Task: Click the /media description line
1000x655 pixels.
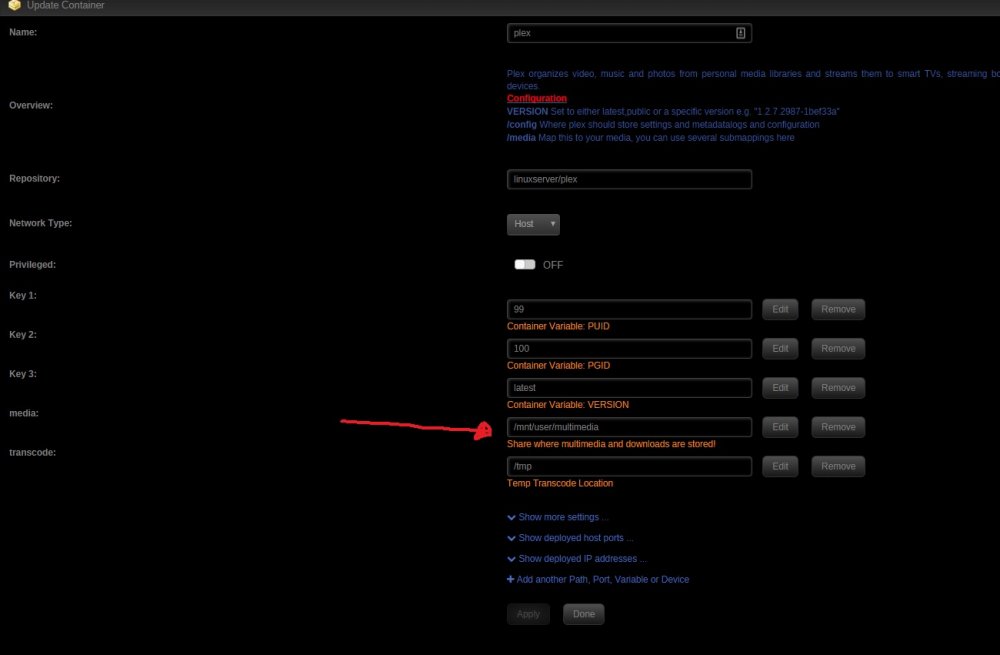Action: [651, 138]
